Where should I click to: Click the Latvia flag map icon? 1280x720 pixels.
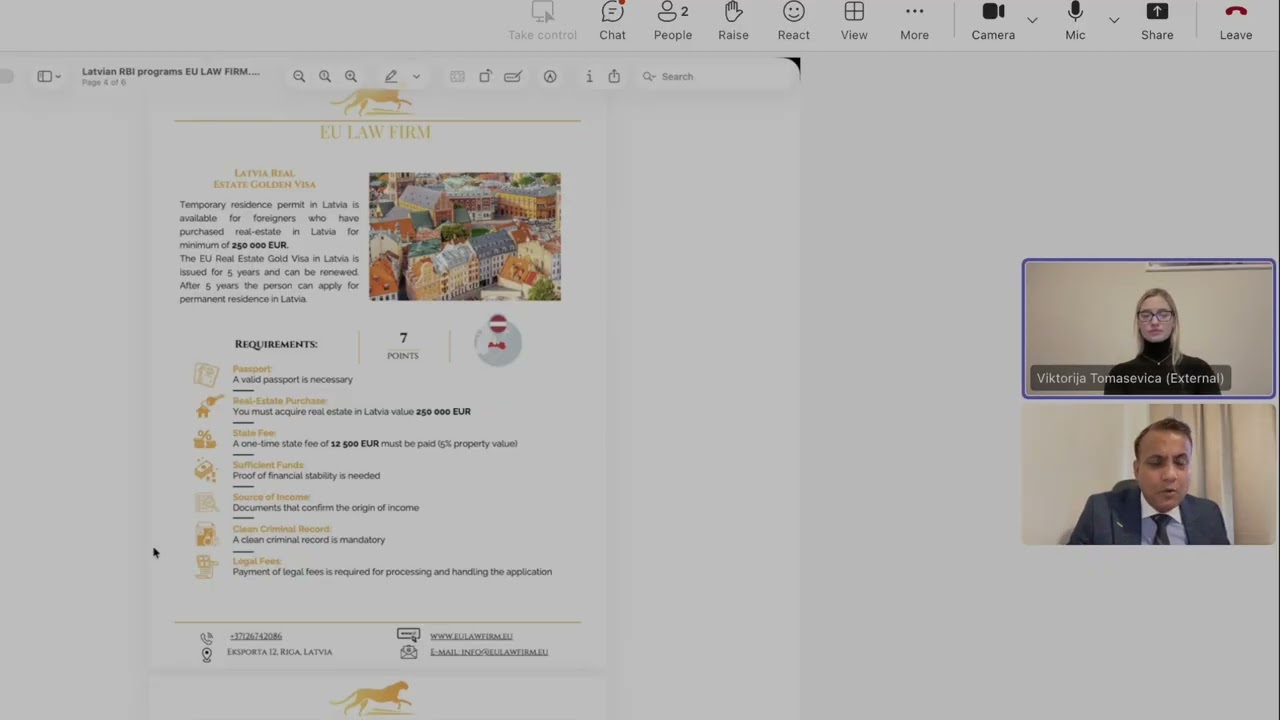498,340
